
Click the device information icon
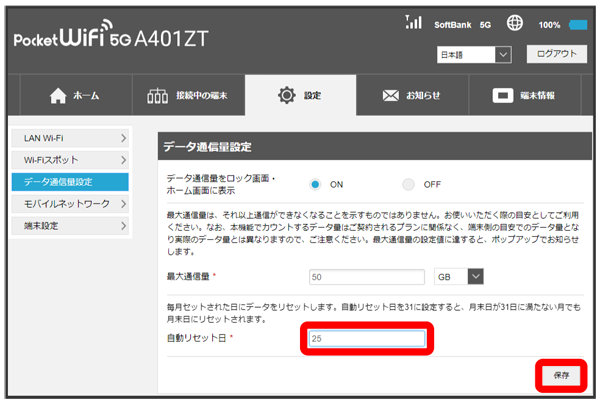point(502,96)
